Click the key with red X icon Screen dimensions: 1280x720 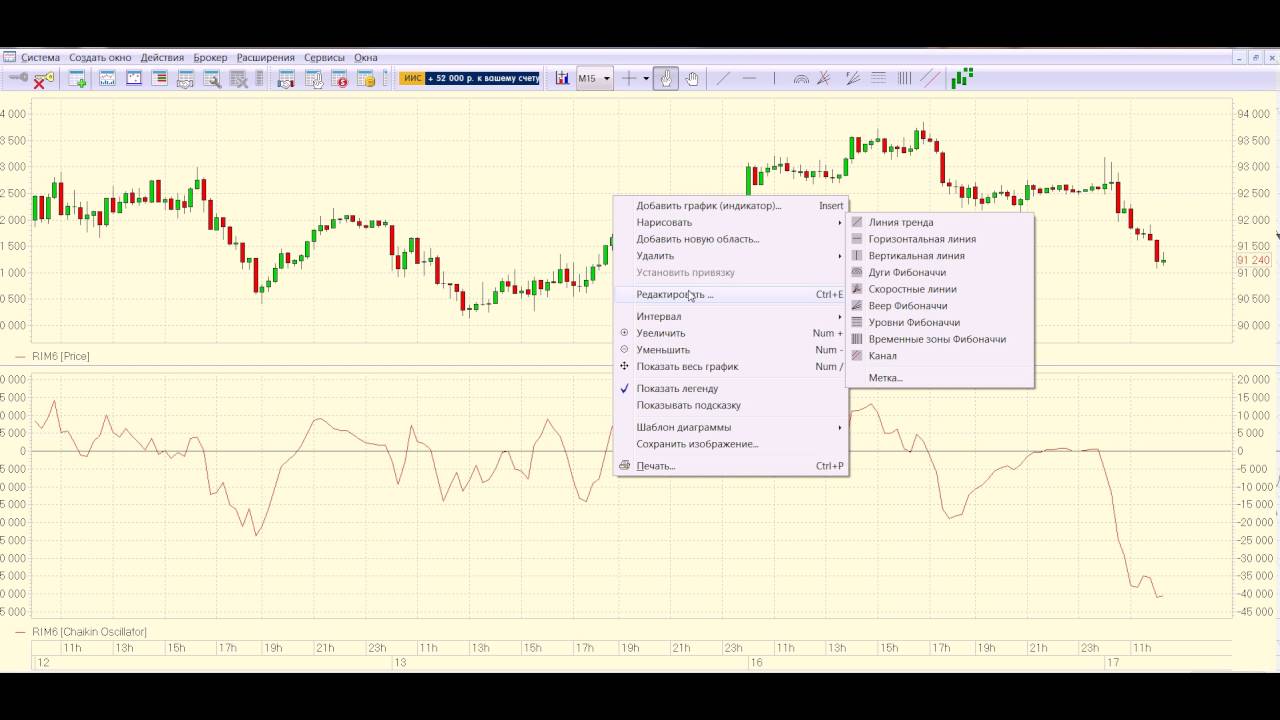click(44, 79)
